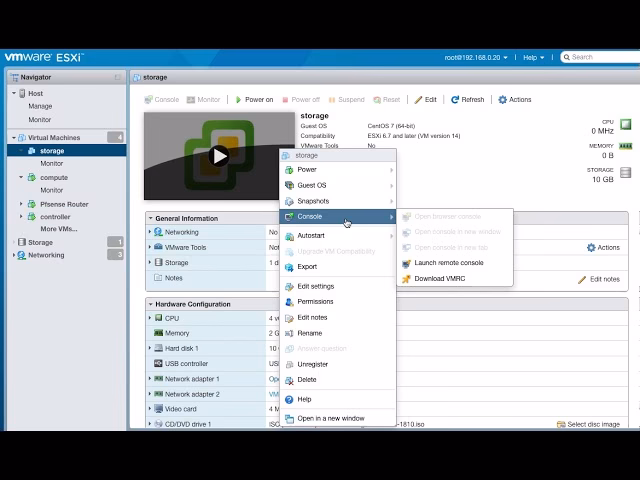Click the Launch remote console entry
Image resolution: width=640 pixels, height=480 pixels.
(448, 263)
